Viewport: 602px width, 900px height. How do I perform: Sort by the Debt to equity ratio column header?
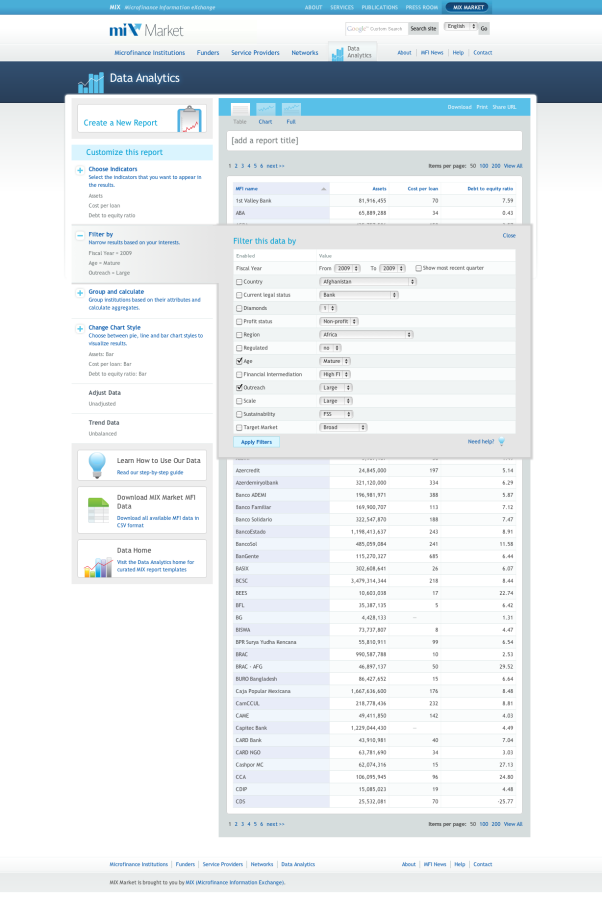[490, 189]
